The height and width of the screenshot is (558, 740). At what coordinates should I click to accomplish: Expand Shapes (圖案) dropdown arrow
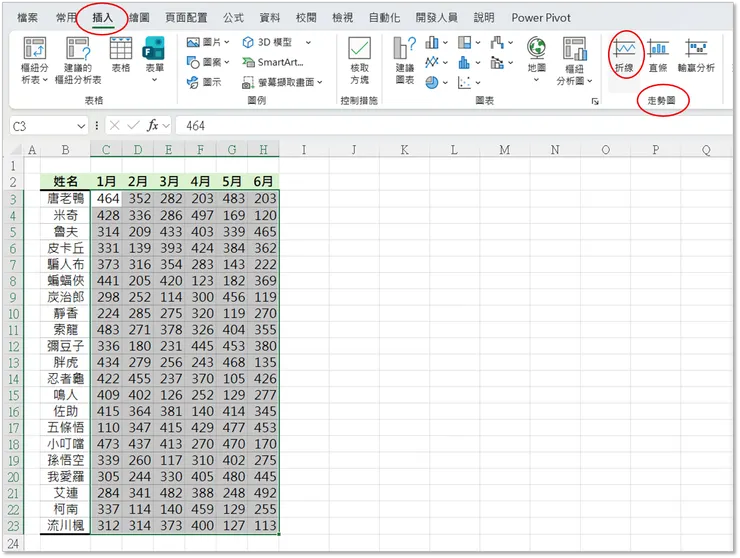point(227,62)
